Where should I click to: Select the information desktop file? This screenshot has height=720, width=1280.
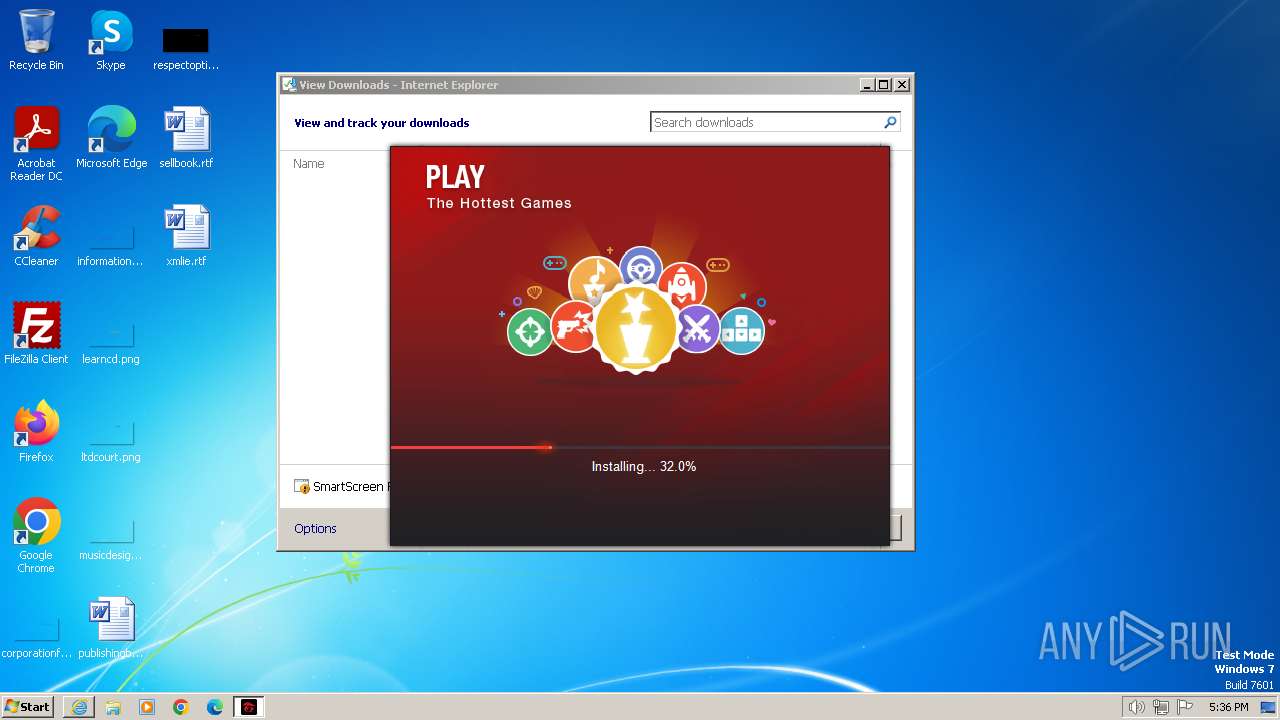tap(111, 244)
